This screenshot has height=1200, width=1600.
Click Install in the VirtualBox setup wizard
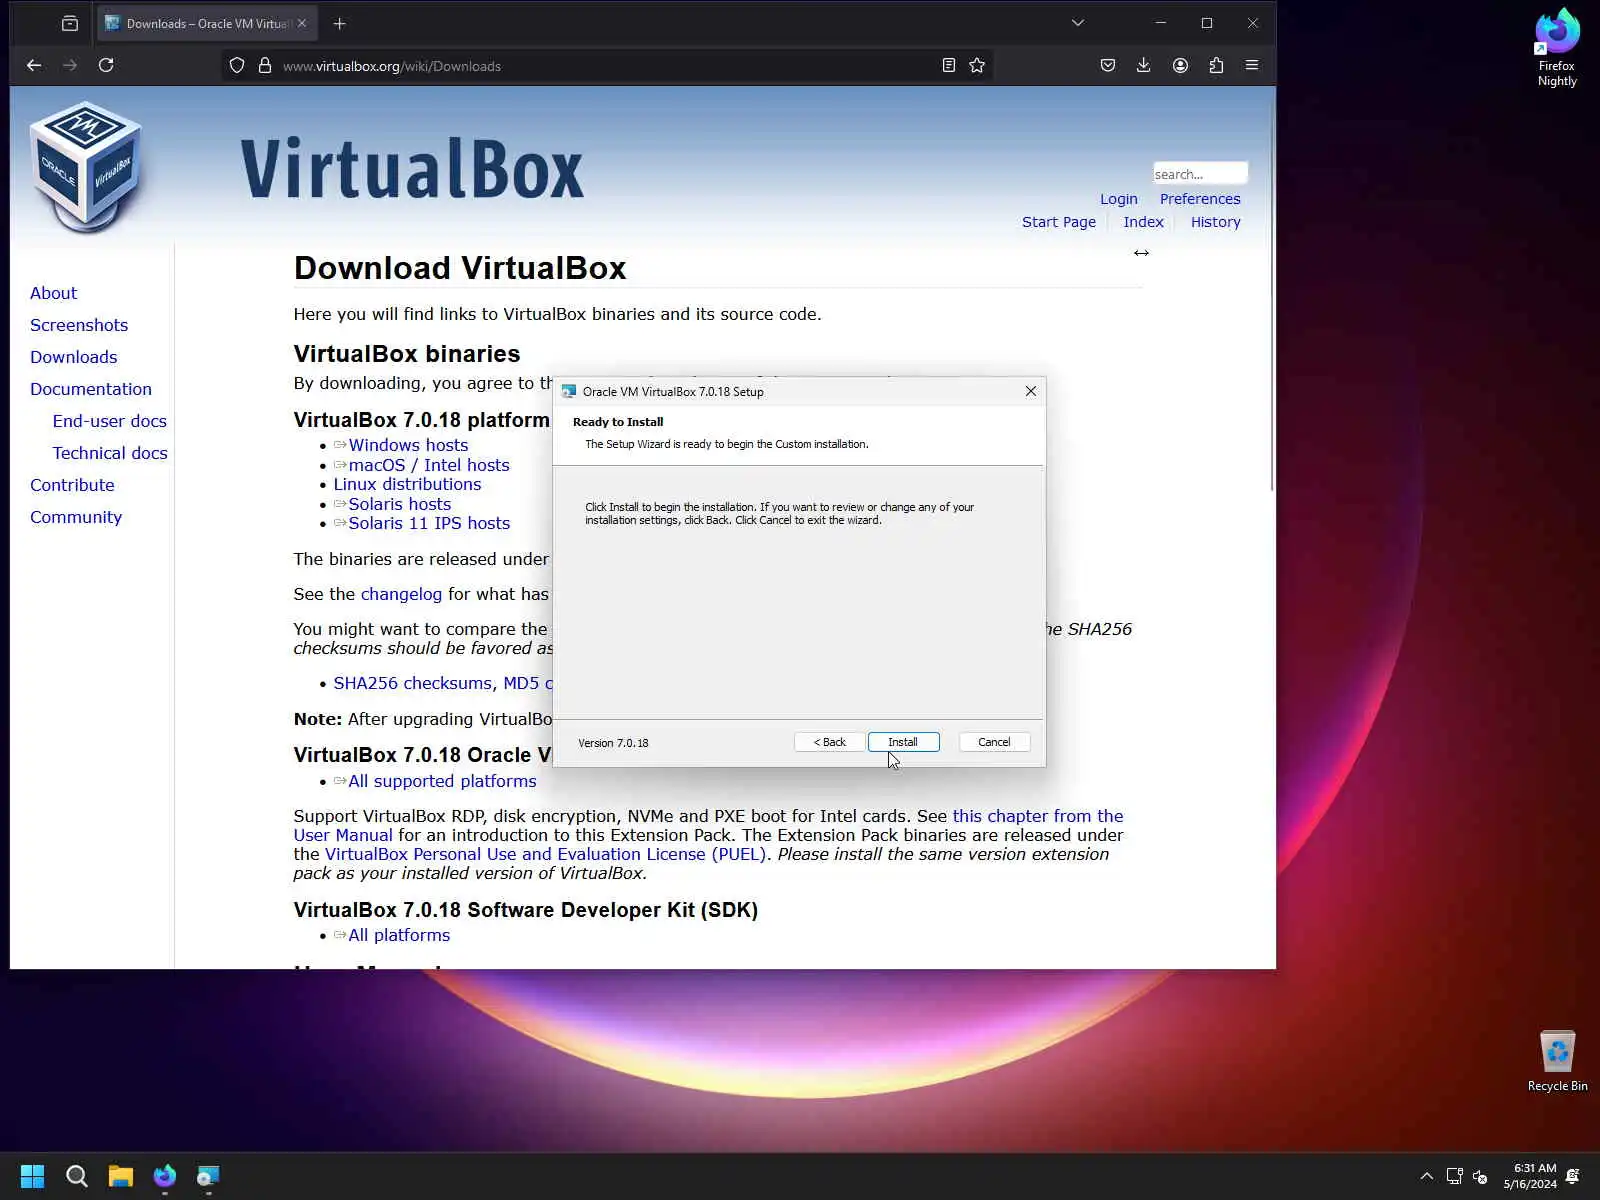(903, 742)
